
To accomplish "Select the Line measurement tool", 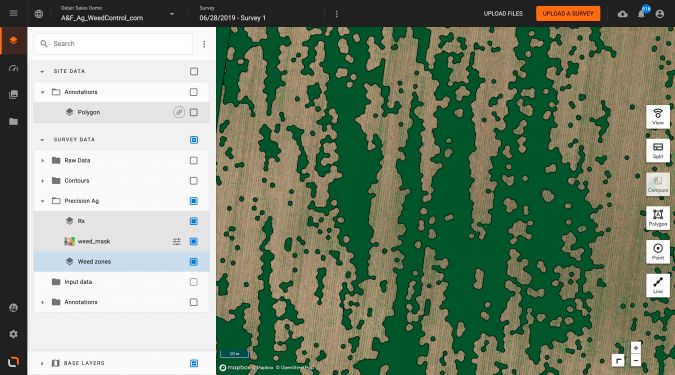I will click(658, 285).
